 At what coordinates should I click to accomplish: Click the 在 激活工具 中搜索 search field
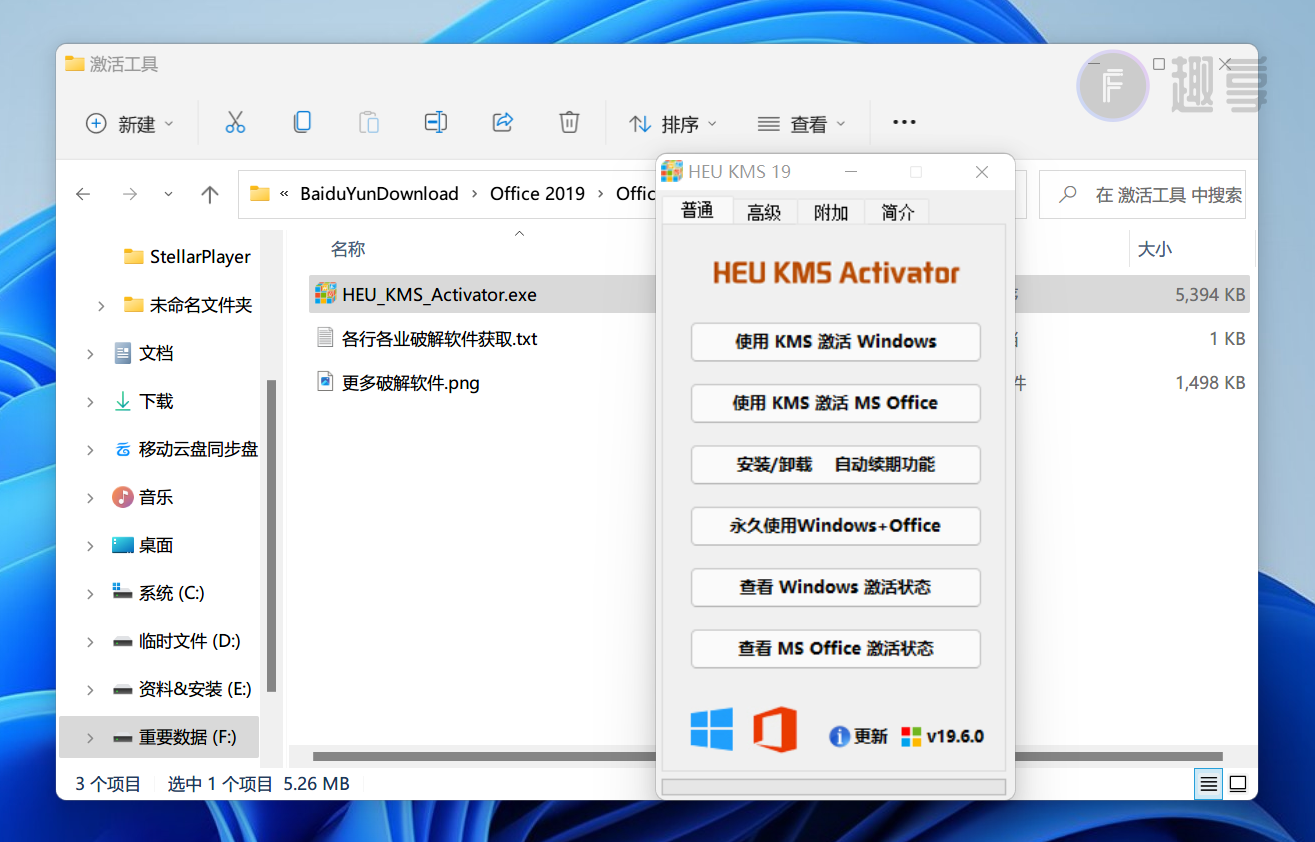[1144, 194]
